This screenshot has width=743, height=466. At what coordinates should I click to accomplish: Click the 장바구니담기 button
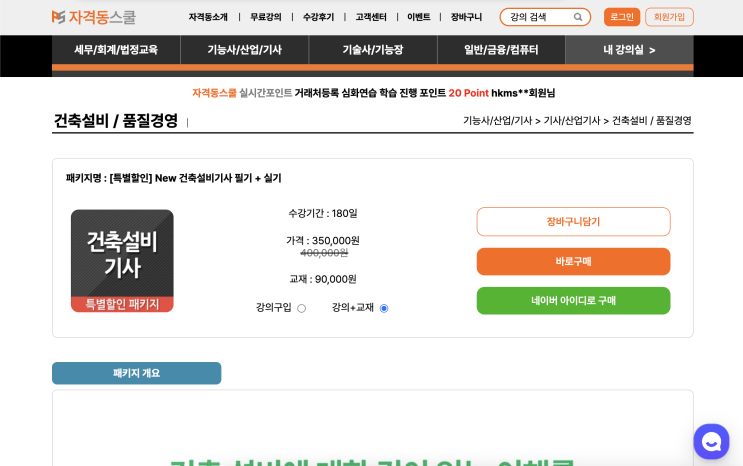(573, 221)
